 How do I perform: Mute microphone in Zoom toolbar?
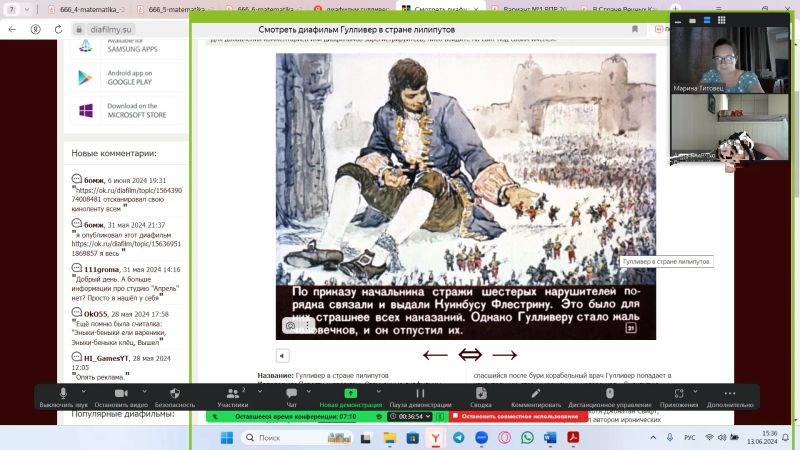(63, 397)
